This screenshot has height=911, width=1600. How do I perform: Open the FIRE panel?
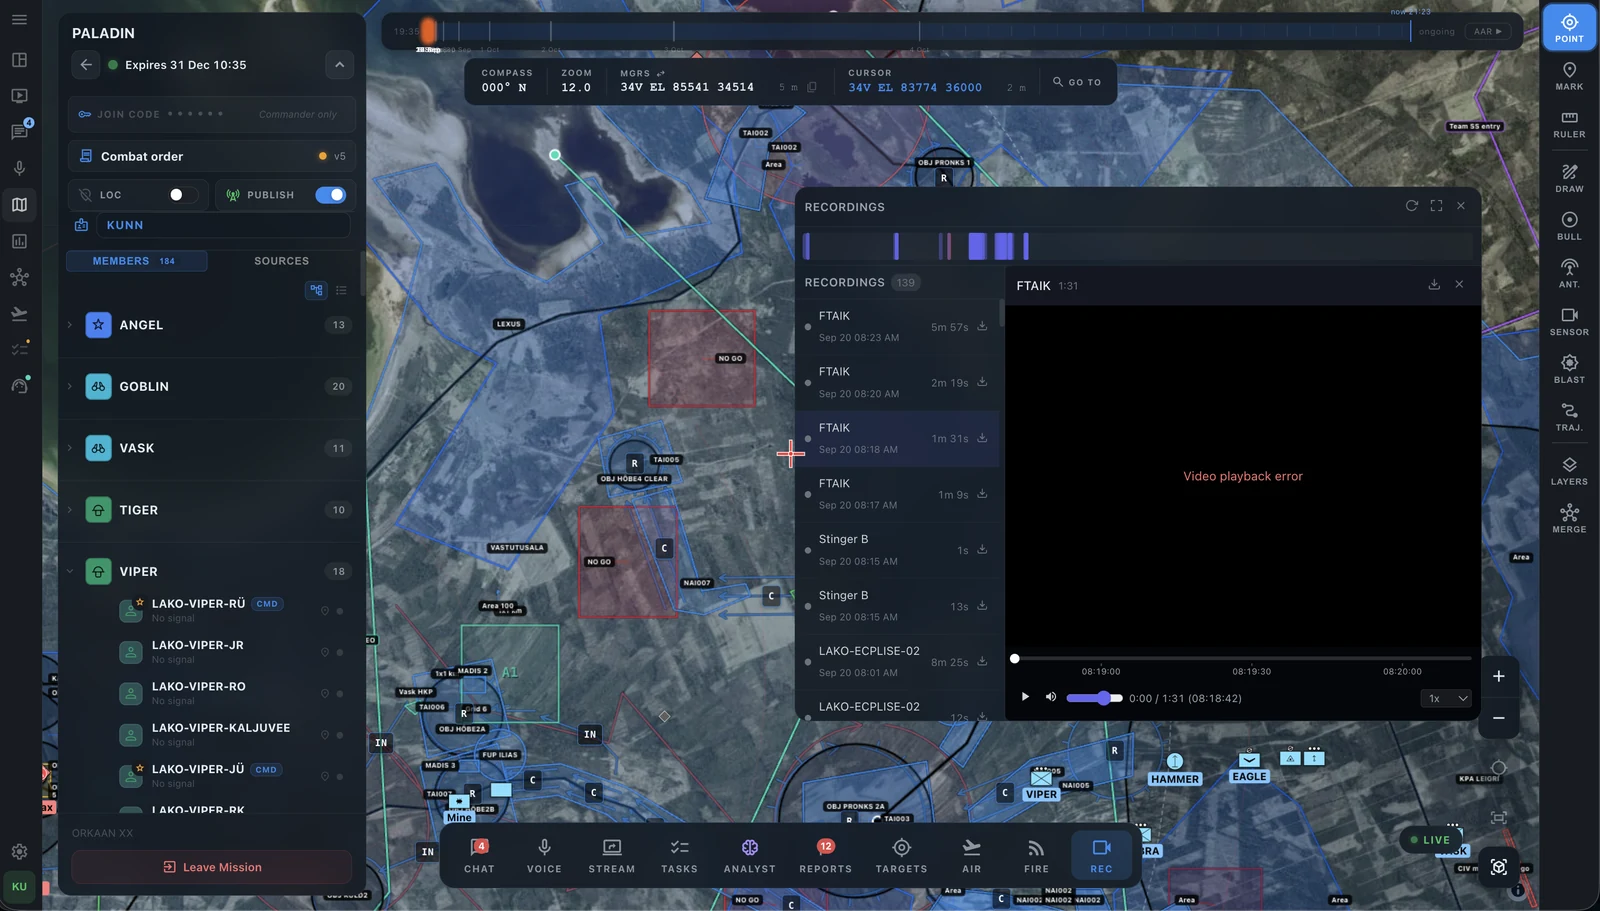pos(1036,856)
